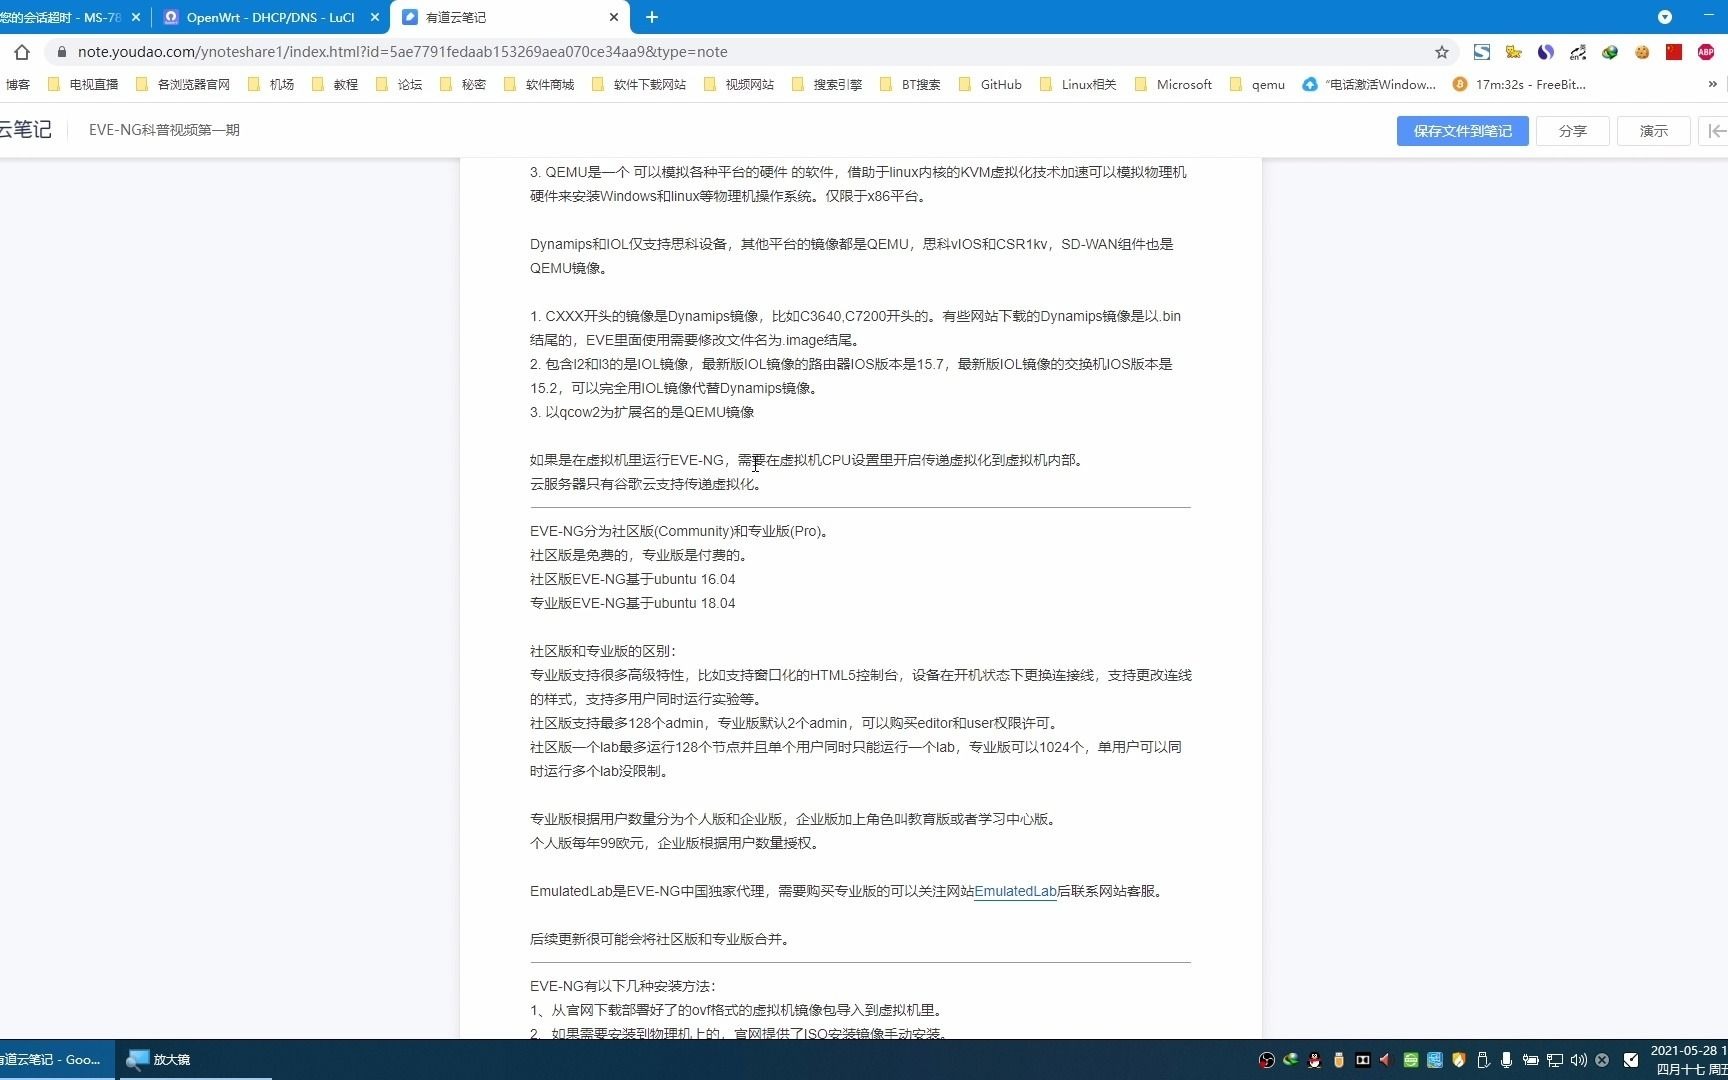Image resolution: width=1728 pixels, height=1080 pixels.
Task: Open the 软件商城 bookmark folder
Action: 539,85
